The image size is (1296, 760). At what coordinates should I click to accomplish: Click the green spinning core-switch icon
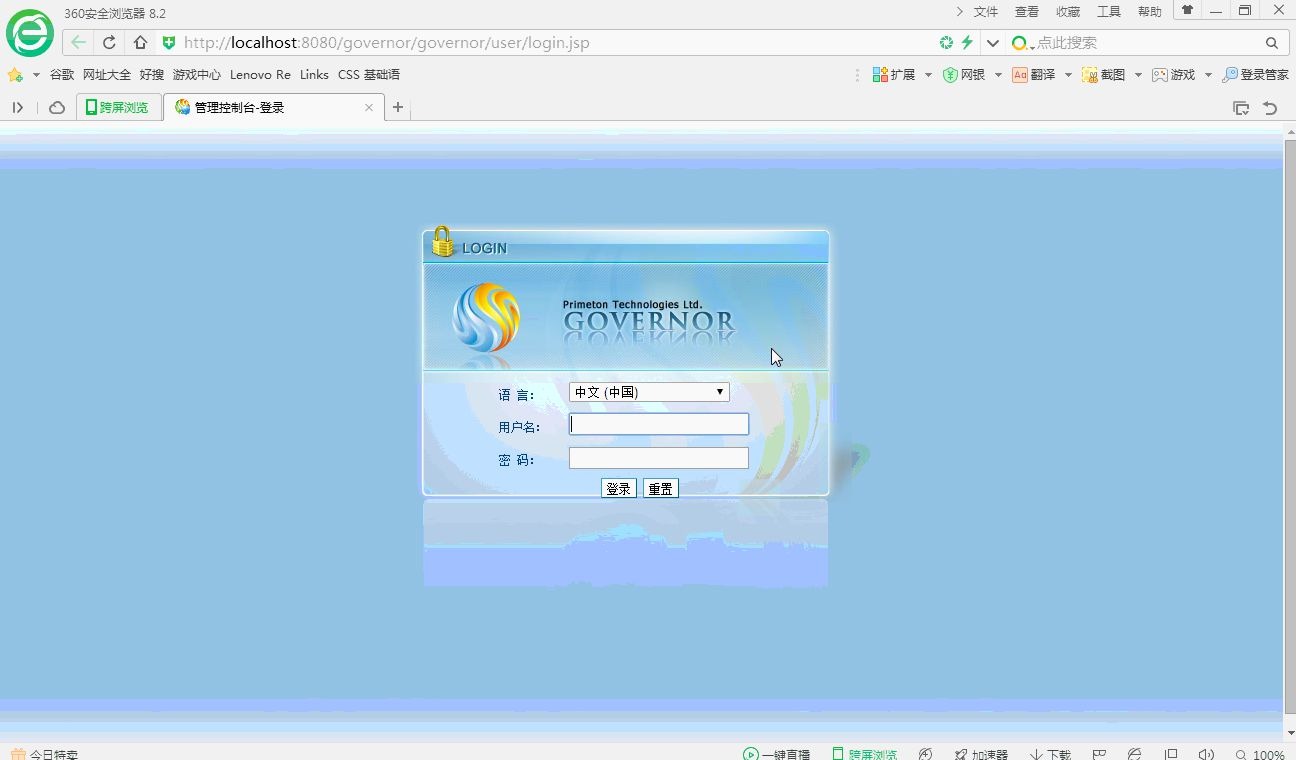click(946, 43)
